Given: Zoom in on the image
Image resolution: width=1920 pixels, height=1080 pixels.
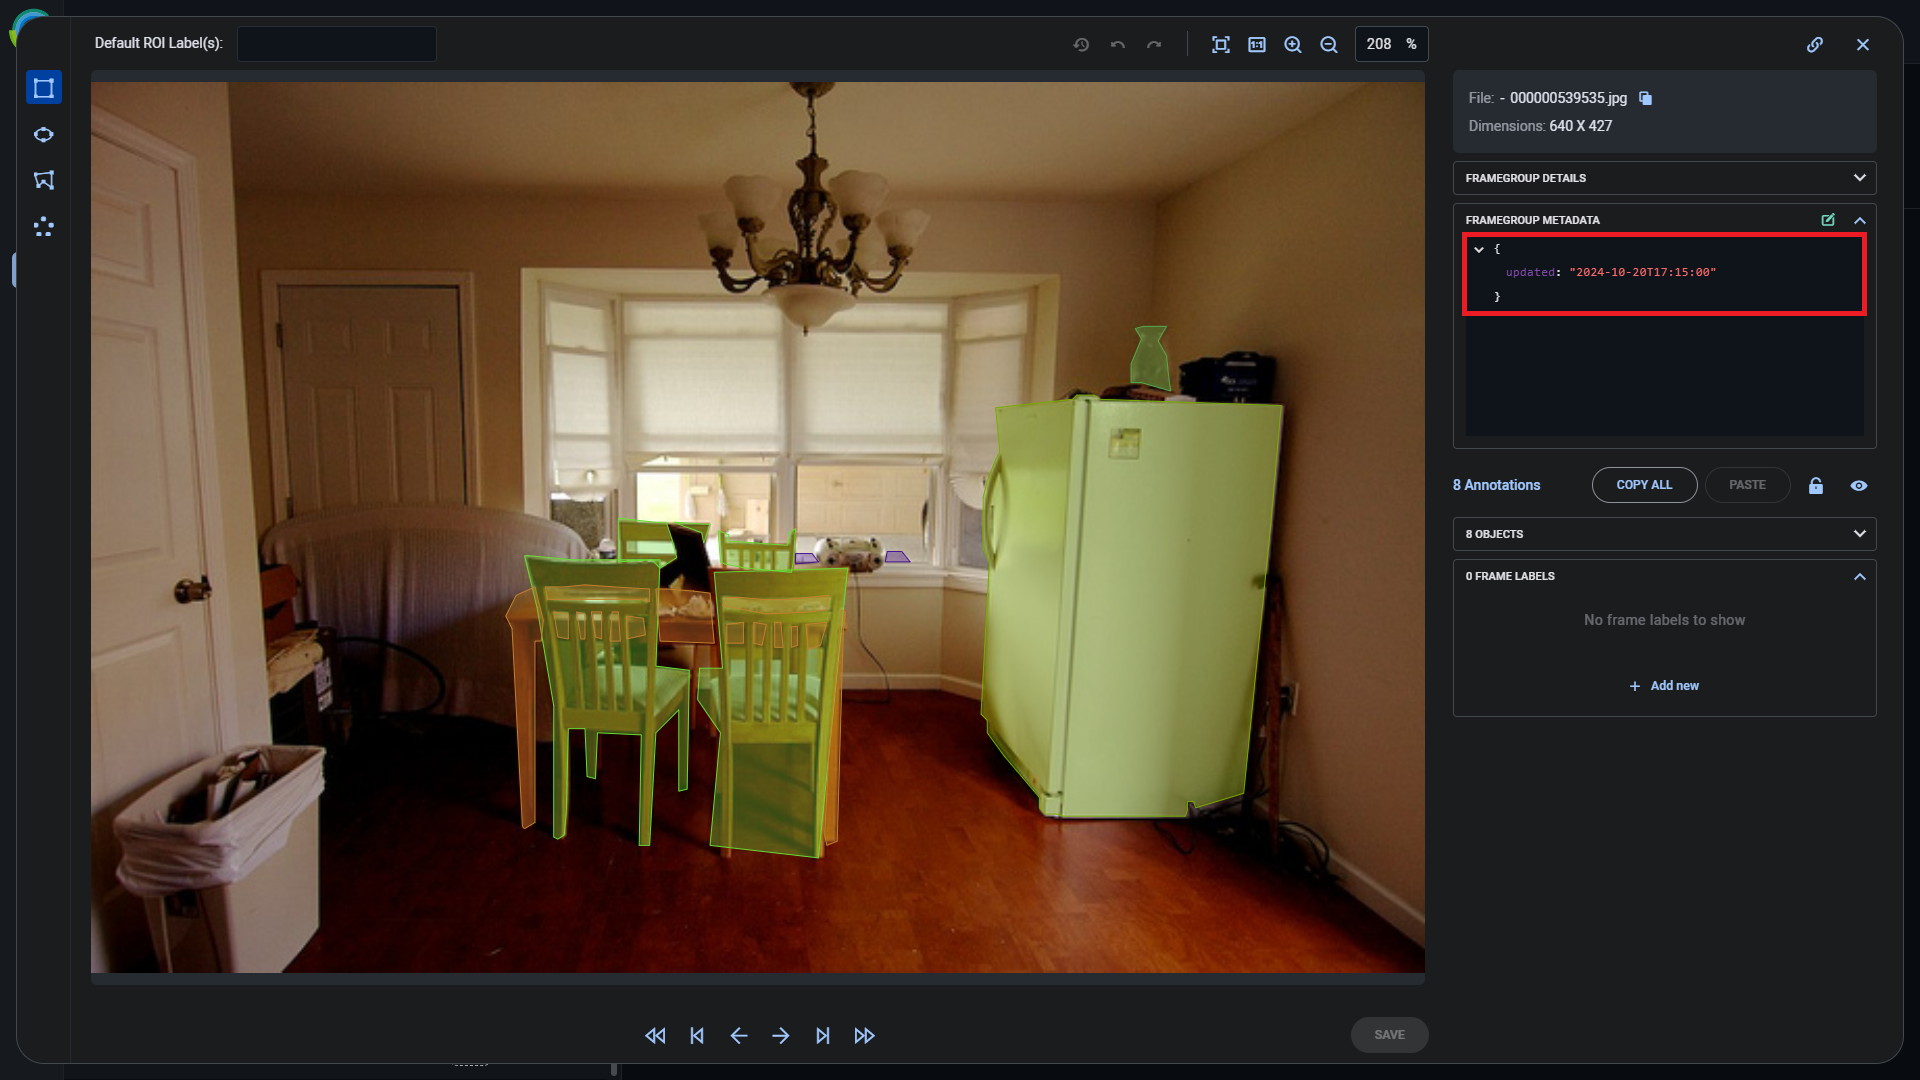Looking at the screenshot, I should tap(1292, 44).
